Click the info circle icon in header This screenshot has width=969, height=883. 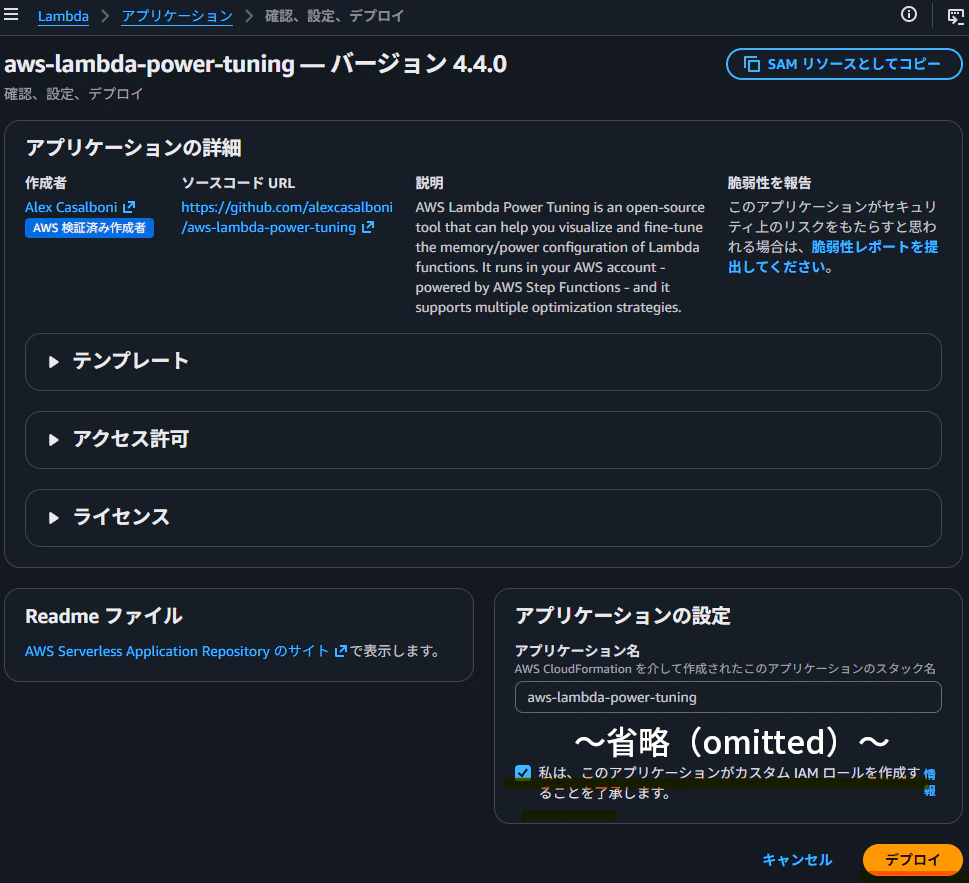[x=908, y=14]
